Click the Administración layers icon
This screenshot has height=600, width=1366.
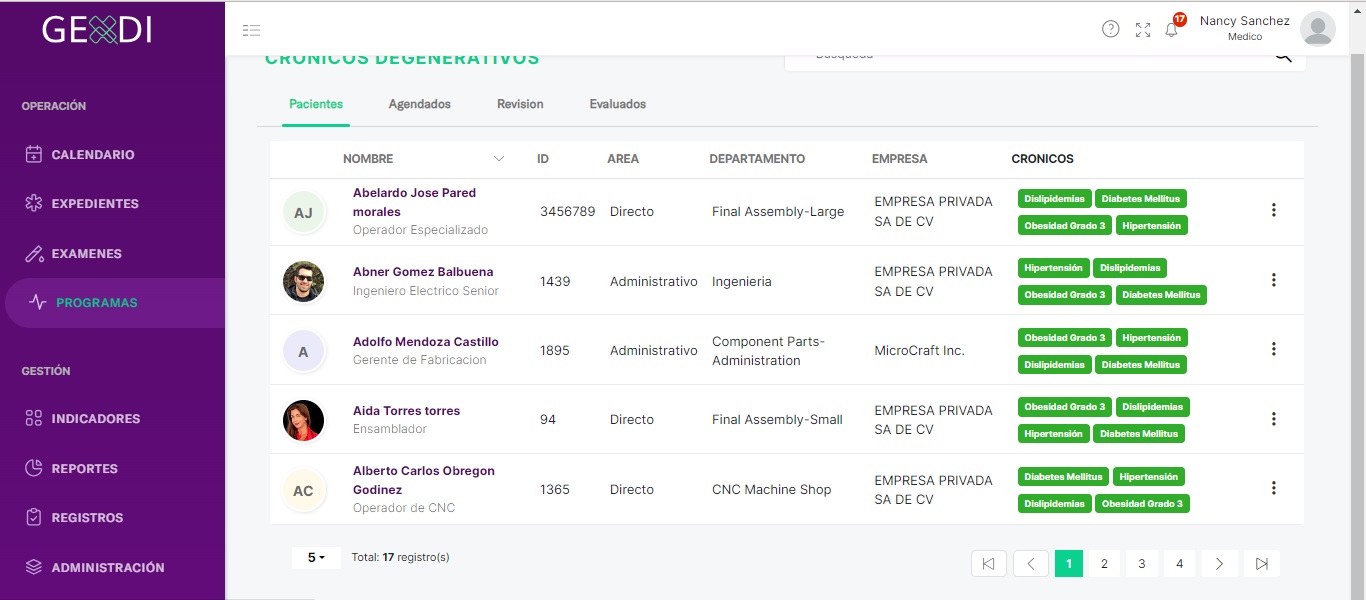tap(34, 567)
